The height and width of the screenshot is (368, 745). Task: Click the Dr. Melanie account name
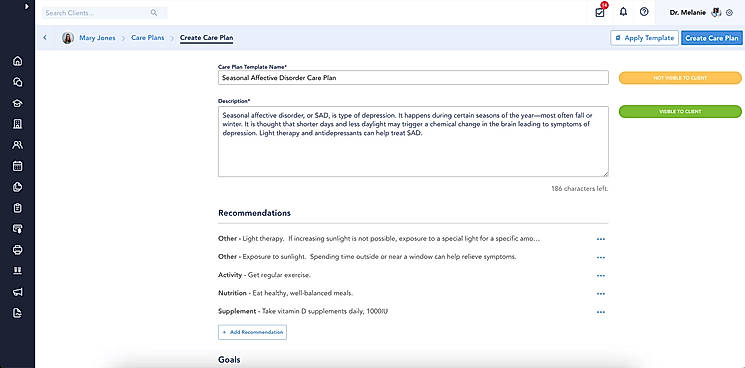click(x=688, y=13)
